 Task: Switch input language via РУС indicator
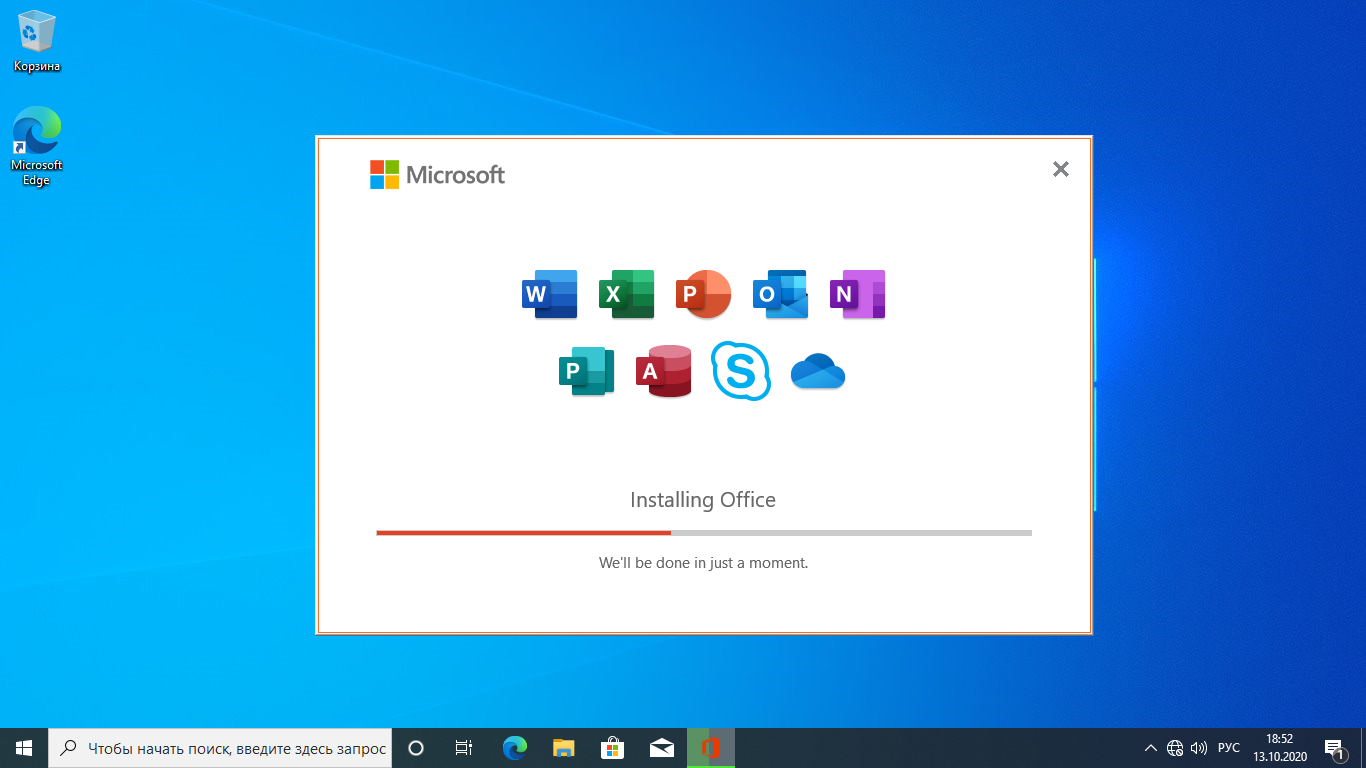click(x=1229, y=748)
